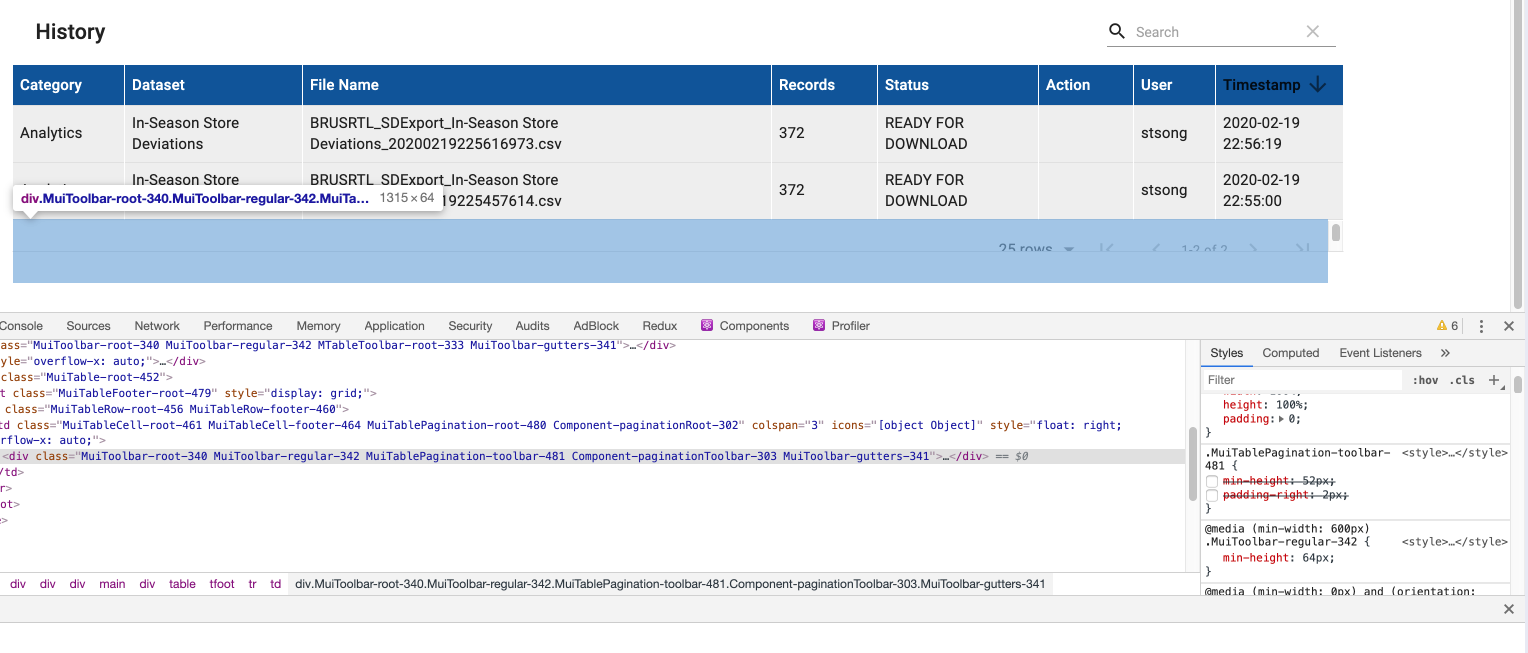
Task: Select the 'table' breadcrumb element
Action: tap(182, 584)
